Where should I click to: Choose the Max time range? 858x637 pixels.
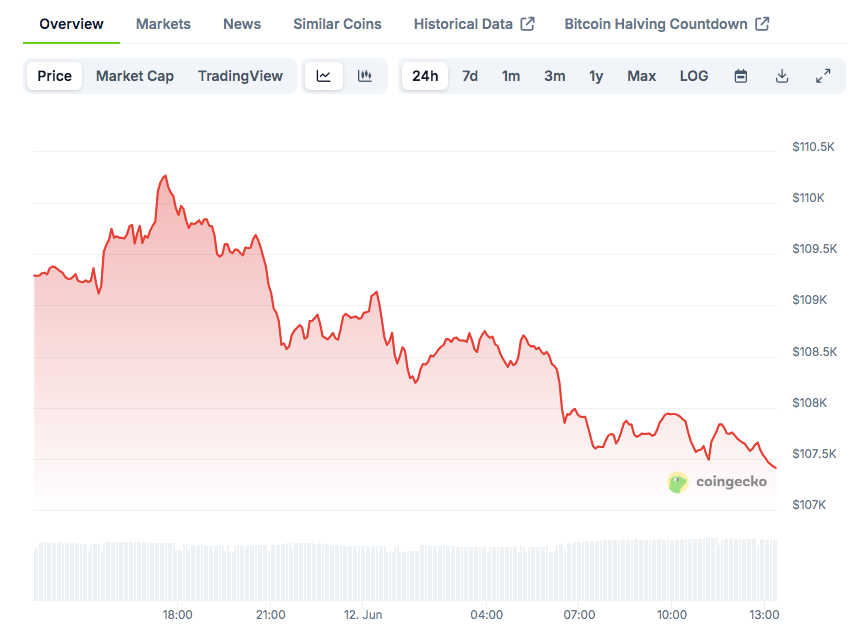point(642,76)
